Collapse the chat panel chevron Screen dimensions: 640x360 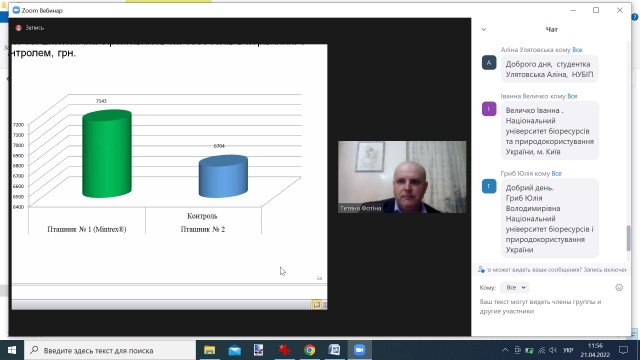(x=484, y=29)
